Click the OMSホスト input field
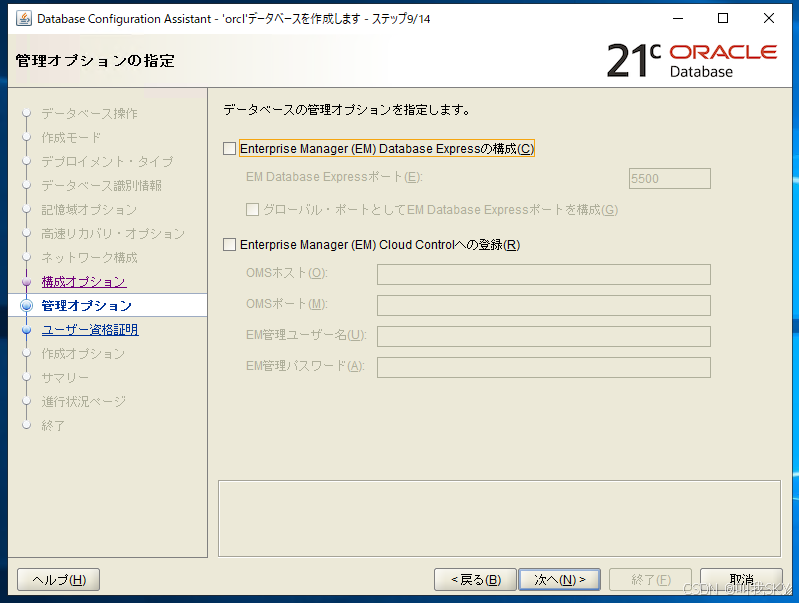799x603 pixels. [x=544, y=274]
